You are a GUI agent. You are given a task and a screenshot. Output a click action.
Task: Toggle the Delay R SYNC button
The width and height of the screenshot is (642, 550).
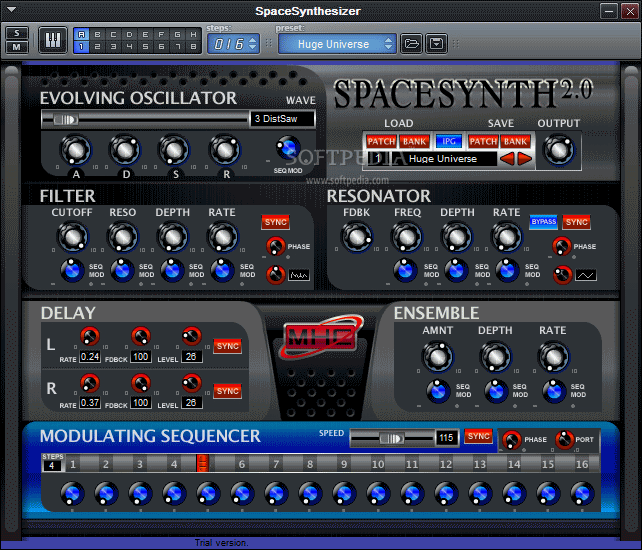point(228,391)
